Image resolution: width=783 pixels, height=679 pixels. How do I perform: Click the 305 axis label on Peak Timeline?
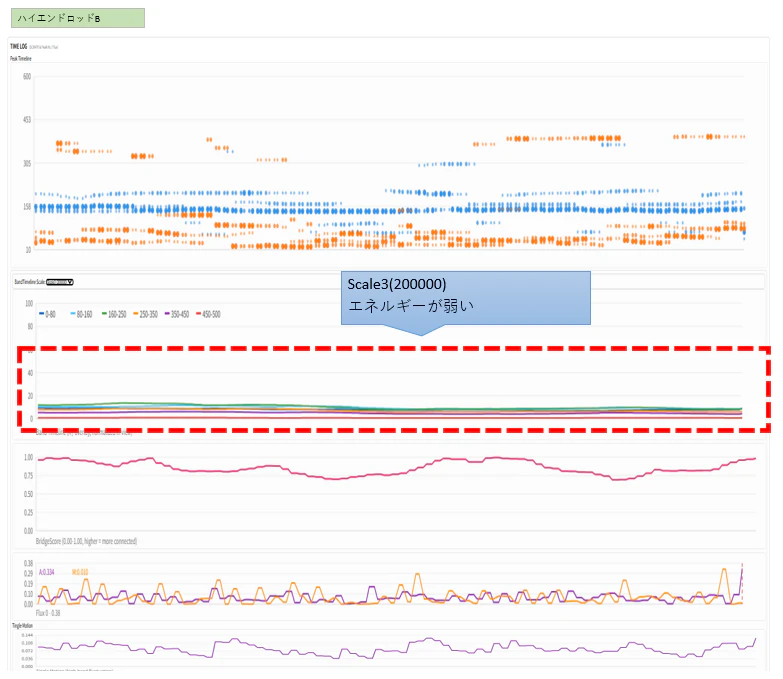tap(27, 164)
